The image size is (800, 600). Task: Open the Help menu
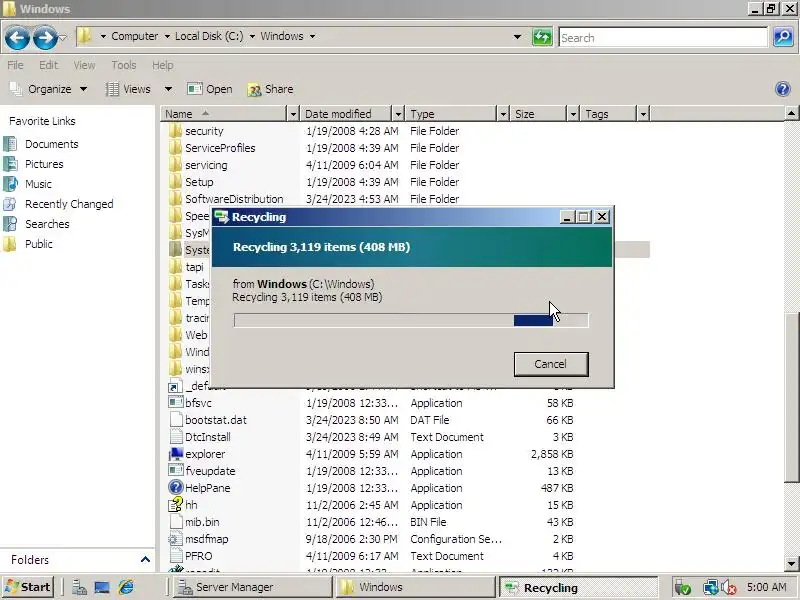(162, 65)
